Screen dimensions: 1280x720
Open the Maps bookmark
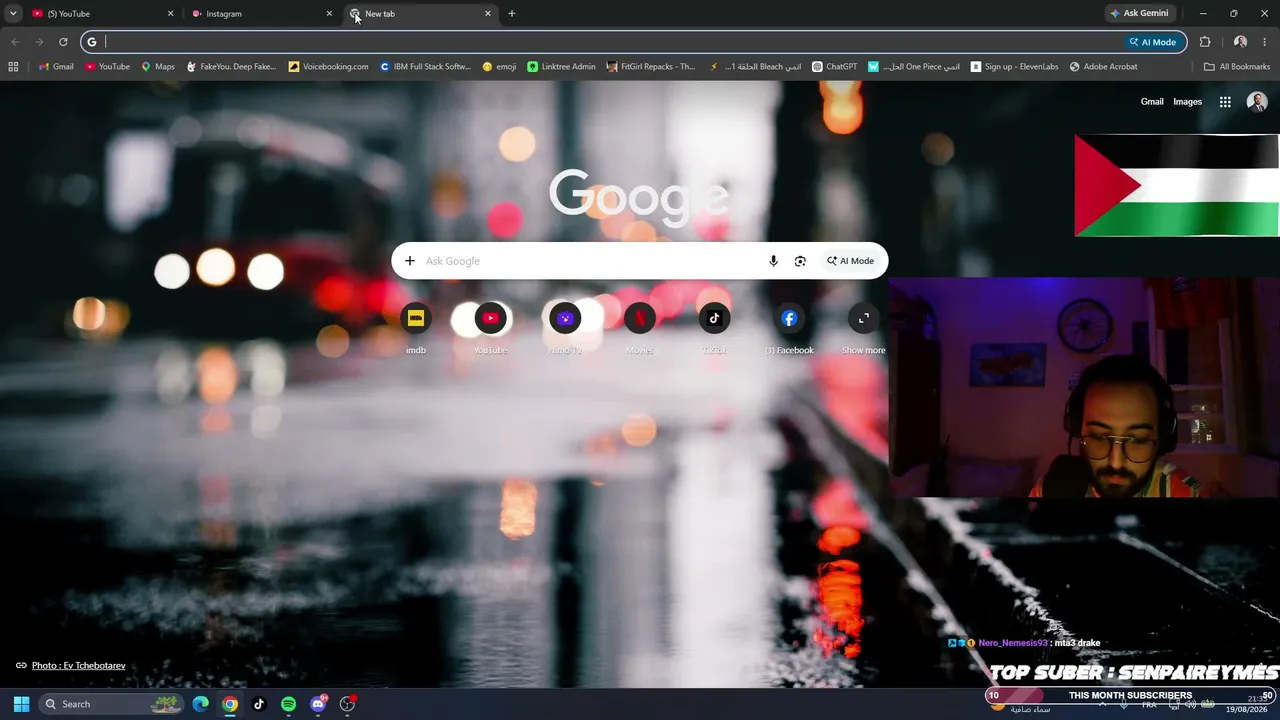pos(158,67)
